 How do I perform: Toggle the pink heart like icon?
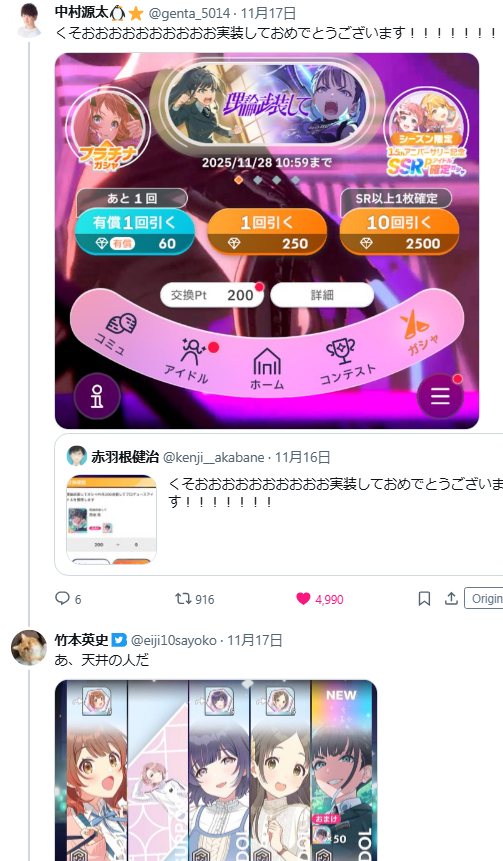point(303,599)
